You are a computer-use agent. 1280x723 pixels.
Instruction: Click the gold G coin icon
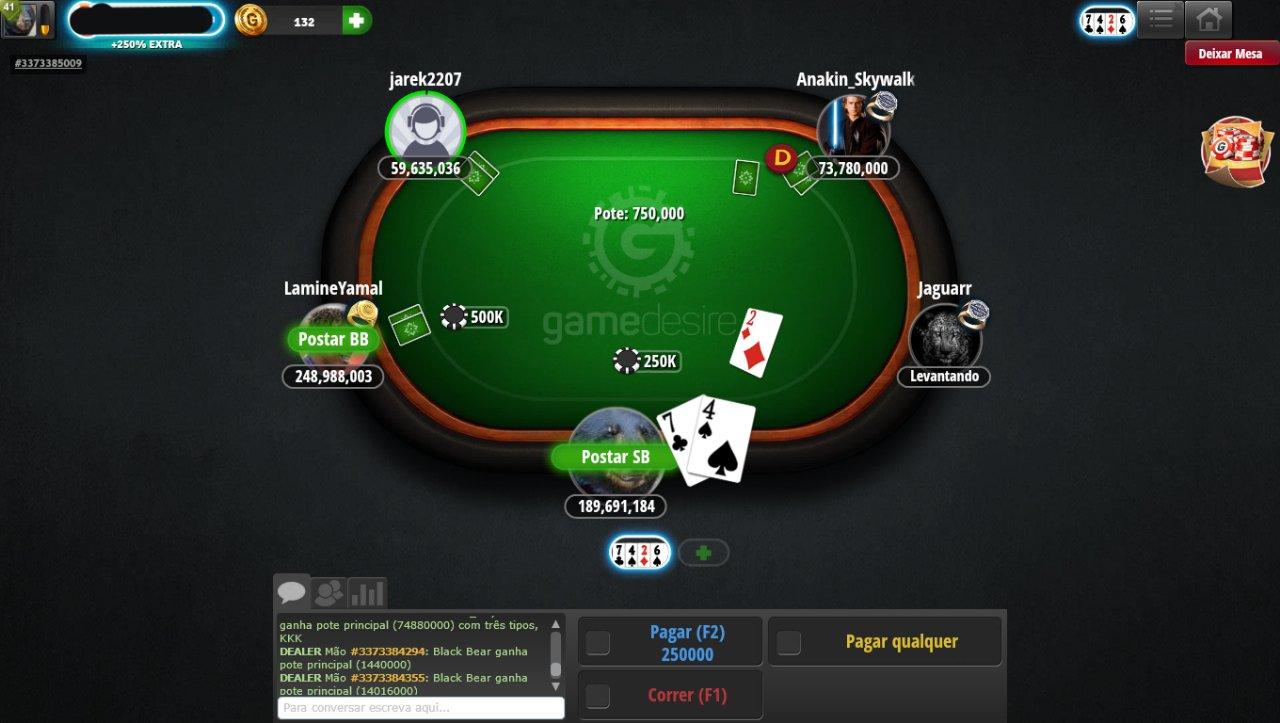251,20
